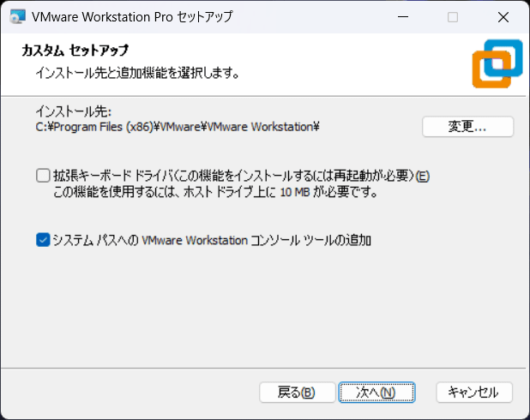Screen dimensions: 530x420
Task: Uncheck the システム パスへの console tools checkbox
Action: point(43,240)
